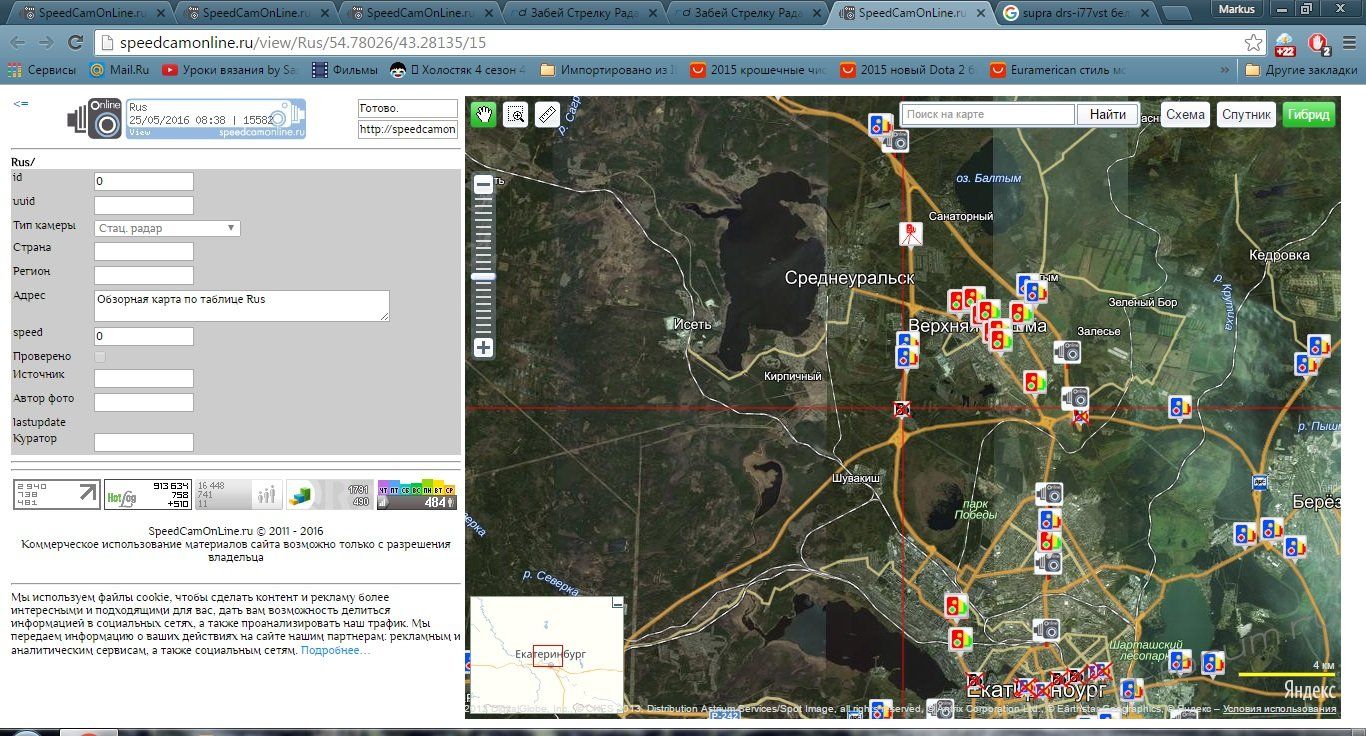Click the map zoom level slider handle

coord(483,276)
